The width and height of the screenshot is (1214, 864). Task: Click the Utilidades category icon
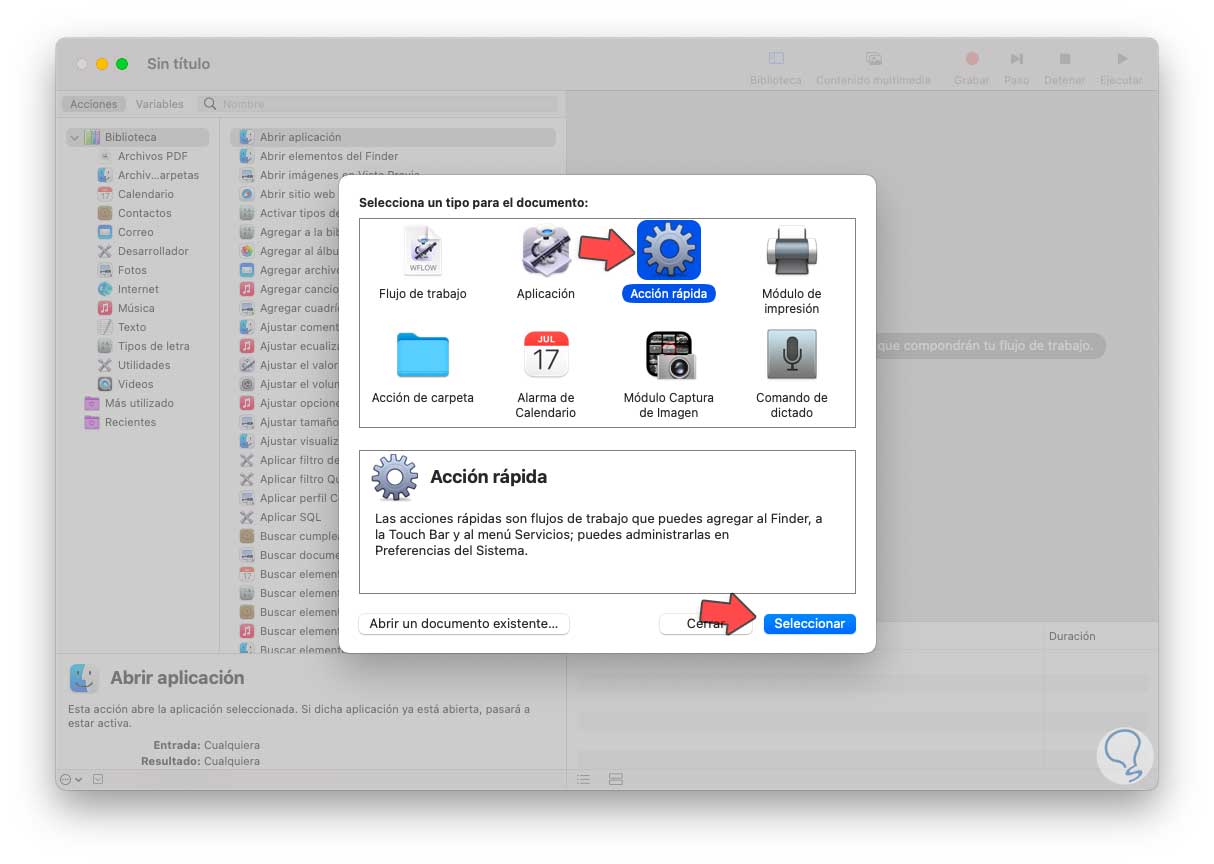105,365
